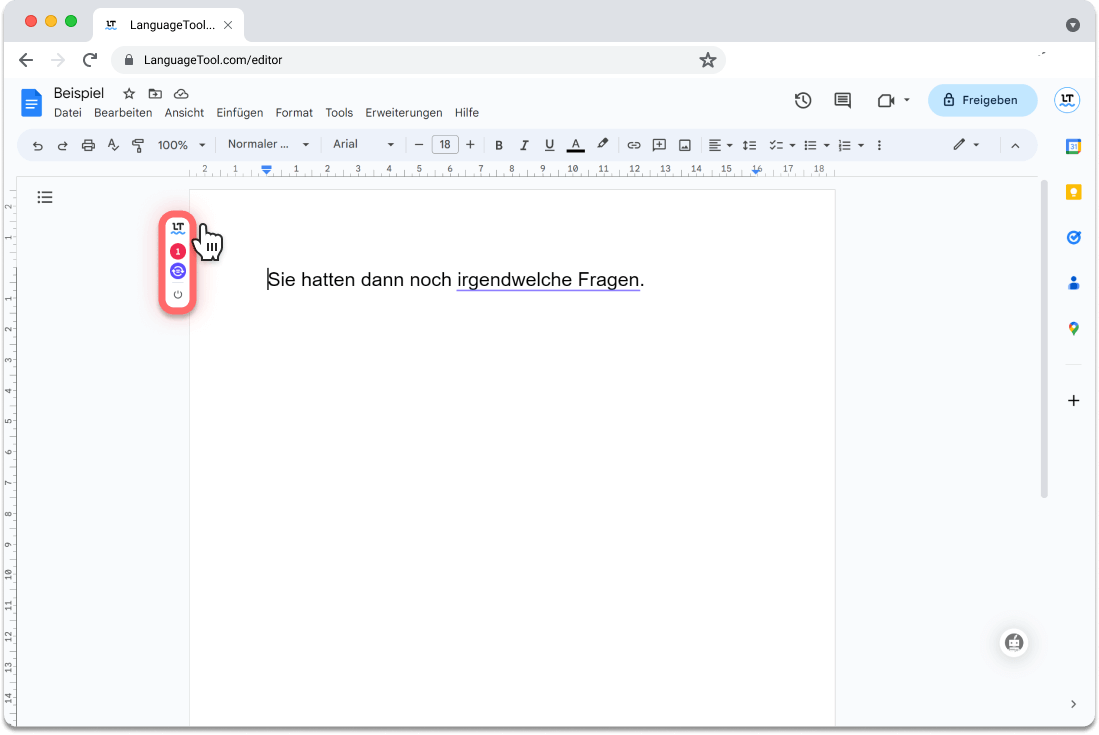Click the red error count badge
Screen dimensions: 1099x735
click(178, 251)
